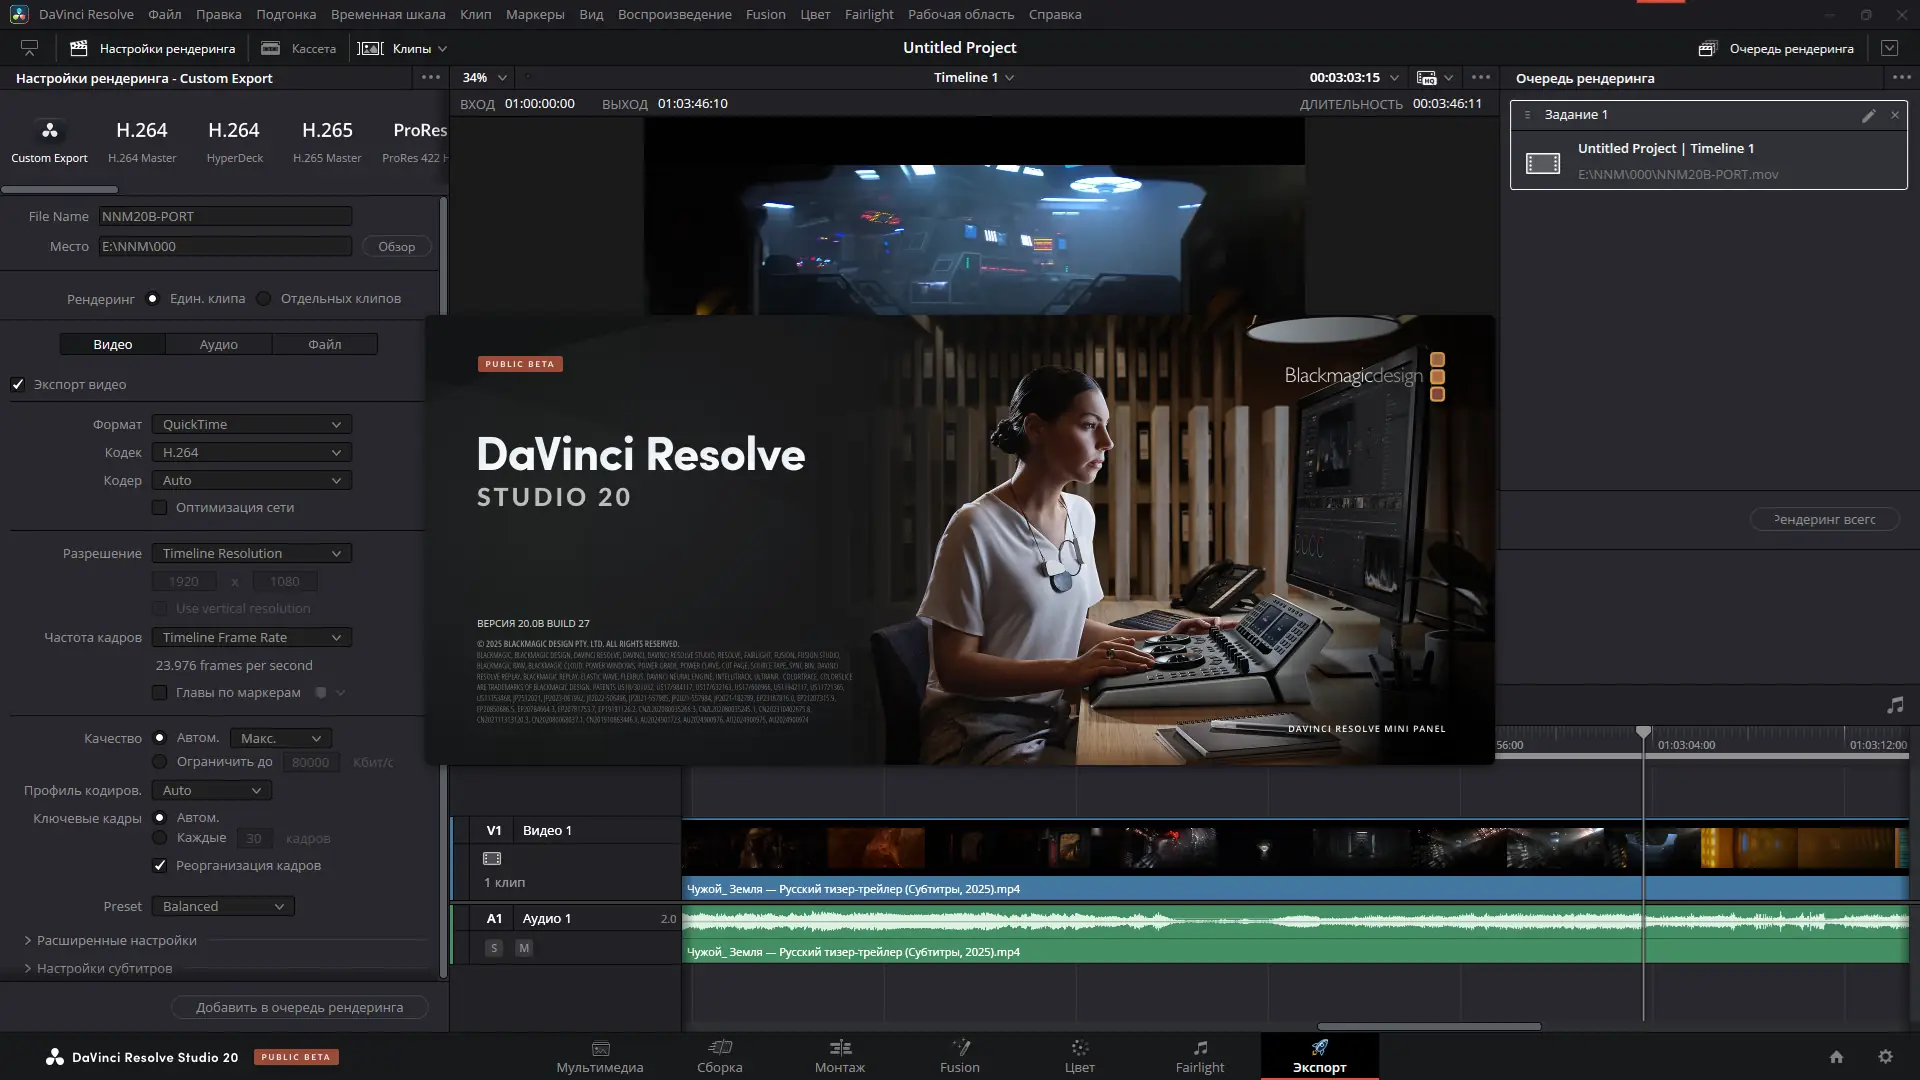Image resolution: width=1920 pixels, height=1080 pixels.
Task: Enable Оптимизация сети checkbox
Action: pyautogui.click(x=159, y=508)
